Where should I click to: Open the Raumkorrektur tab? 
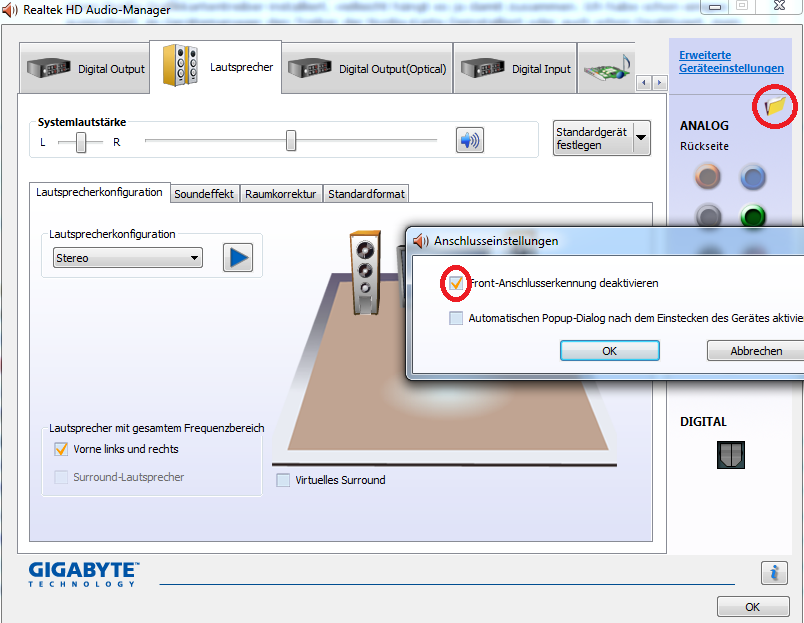click(281, 194)
